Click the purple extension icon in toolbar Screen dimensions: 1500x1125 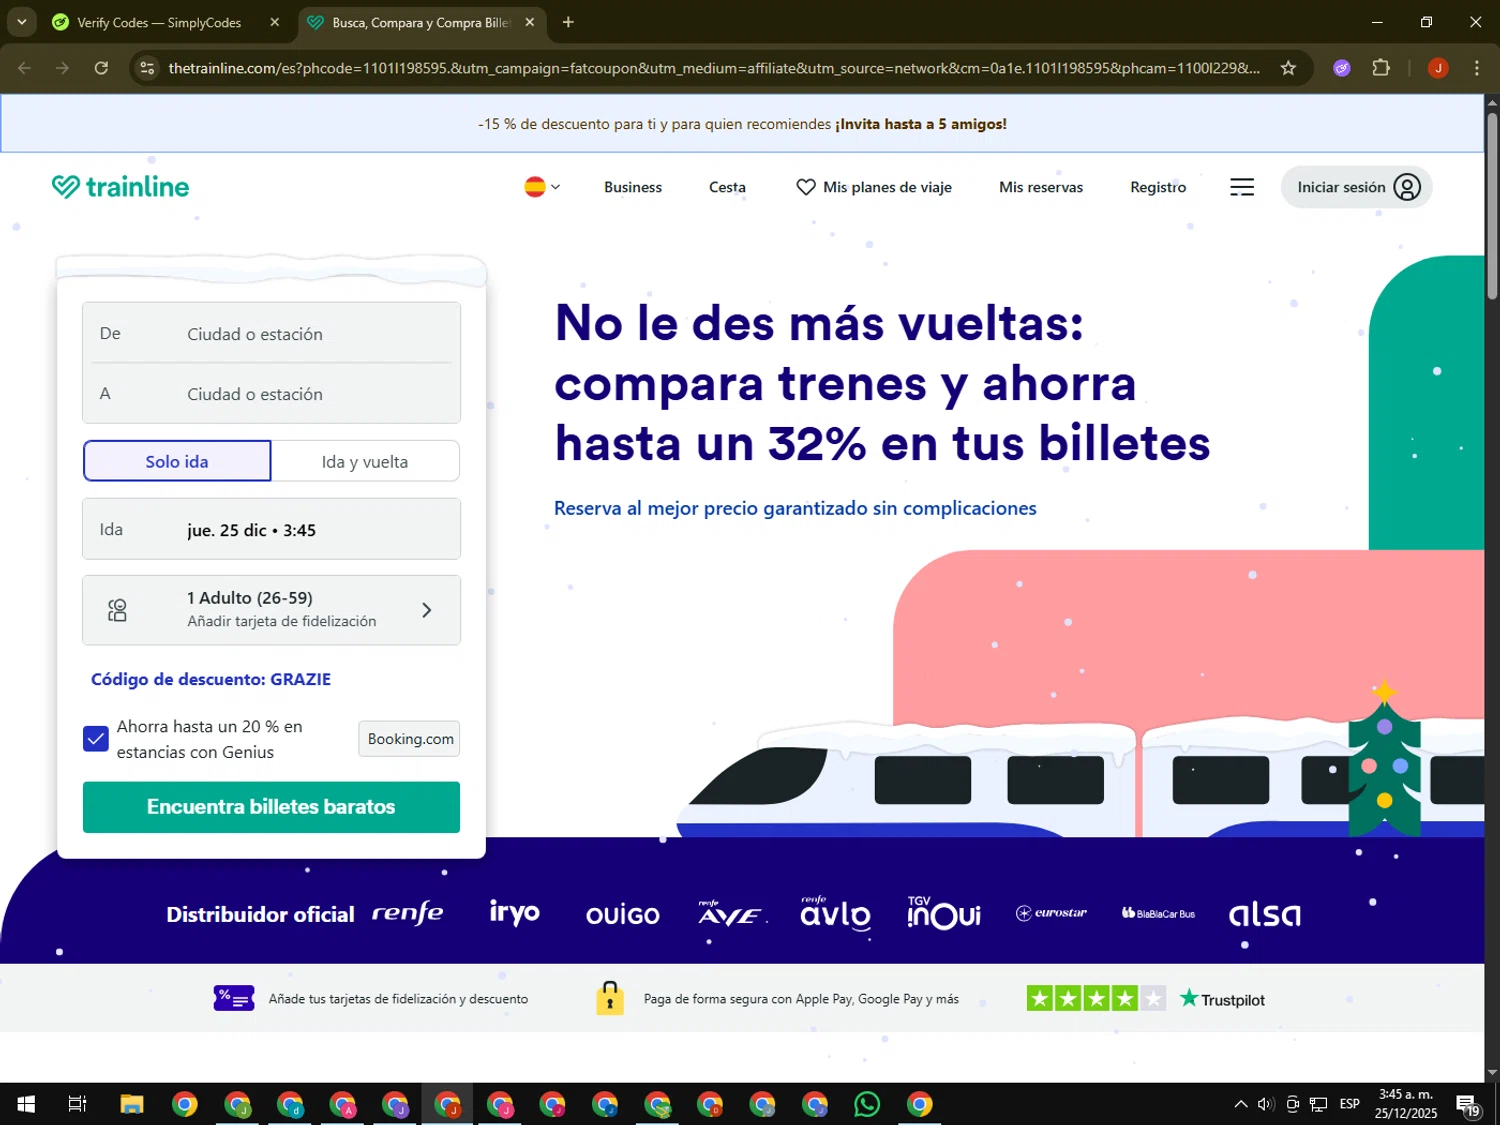pyautogui.click(x=1342, y=68)
